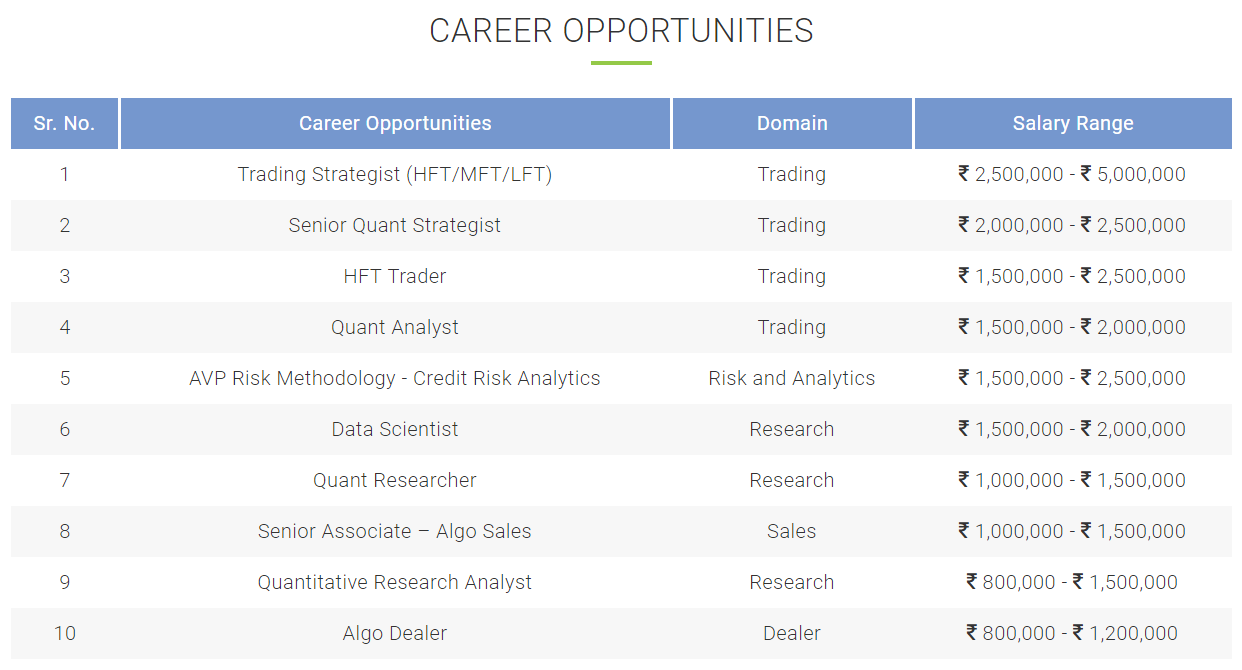Screen dimensions: 1242x670
Task: Click the Salary Range column header
Action: [x=1073, y=124]
